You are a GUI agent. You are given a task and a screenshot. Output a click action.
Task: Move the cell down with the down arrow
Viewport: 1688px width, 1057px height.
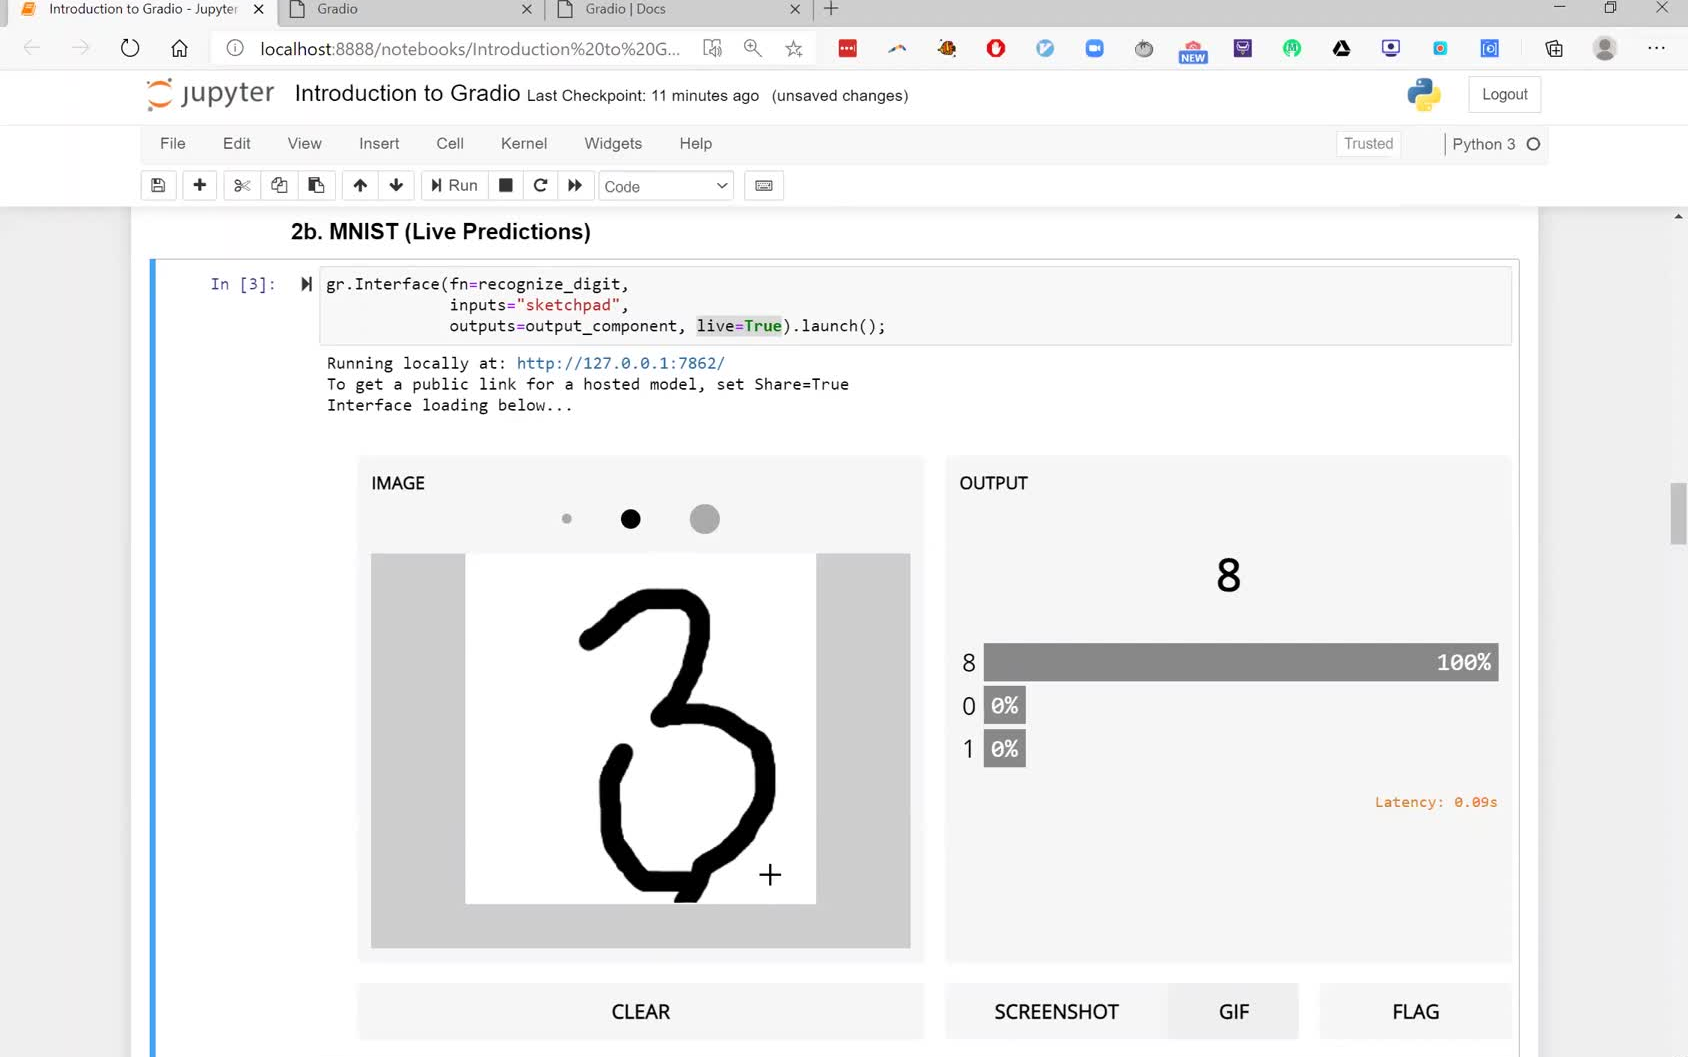[x=396, y=185]
